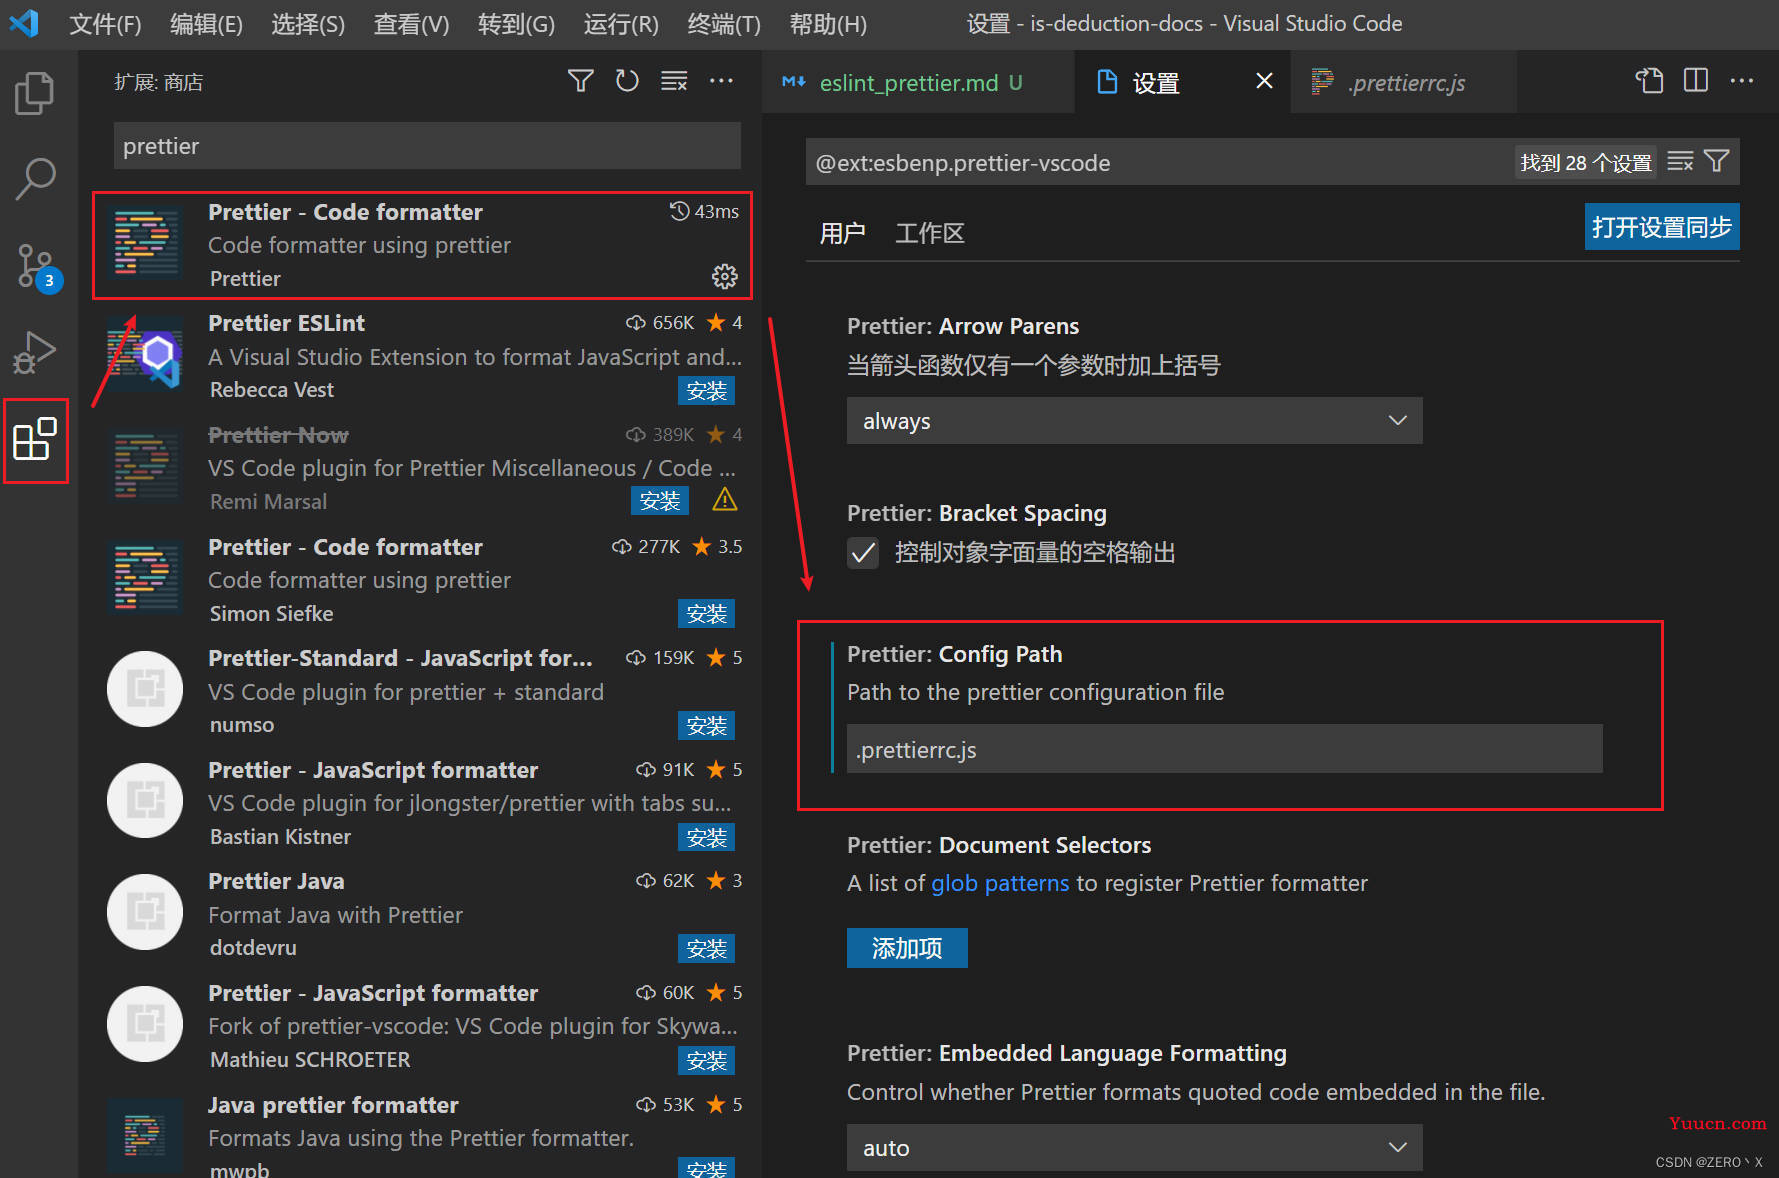The height and width of the screenshot is (1178, 1779).
Task: Open manage gear for Prettier extension
Action: click(725, 277)
